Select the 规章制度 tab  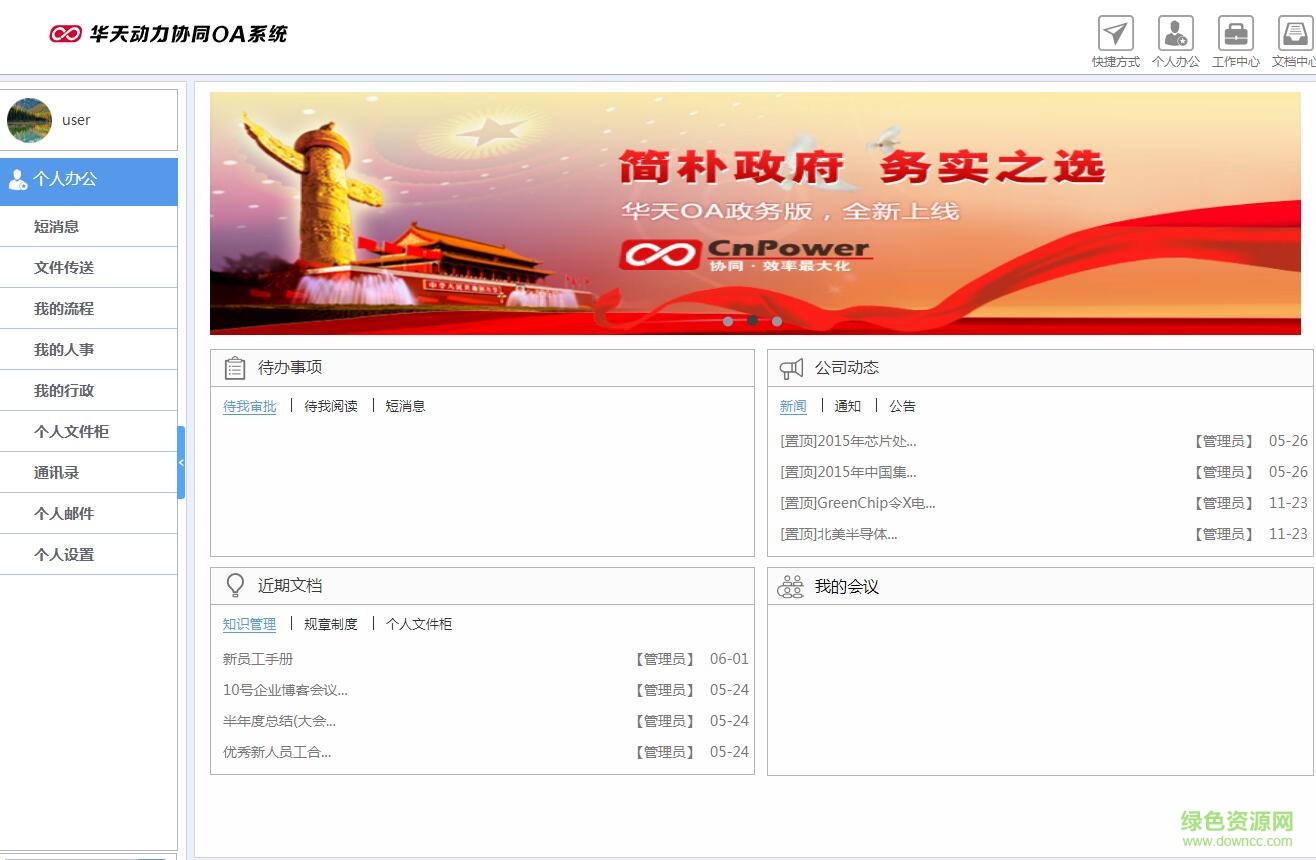coord(331,624)
